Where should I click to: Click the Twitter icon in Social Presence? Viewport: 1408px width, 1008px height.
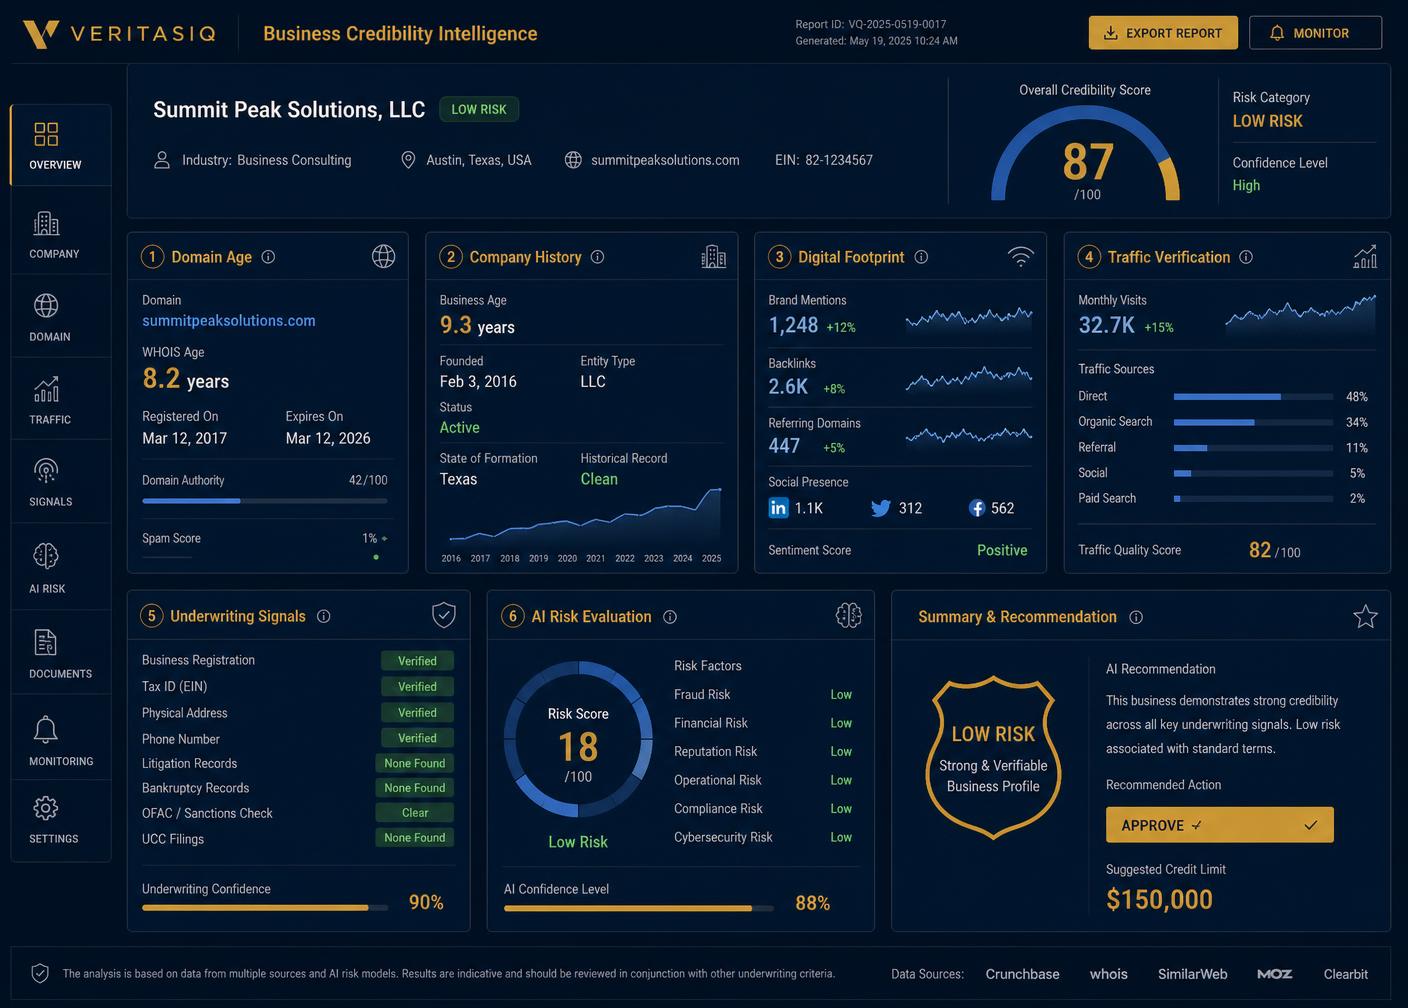point(880,508)
